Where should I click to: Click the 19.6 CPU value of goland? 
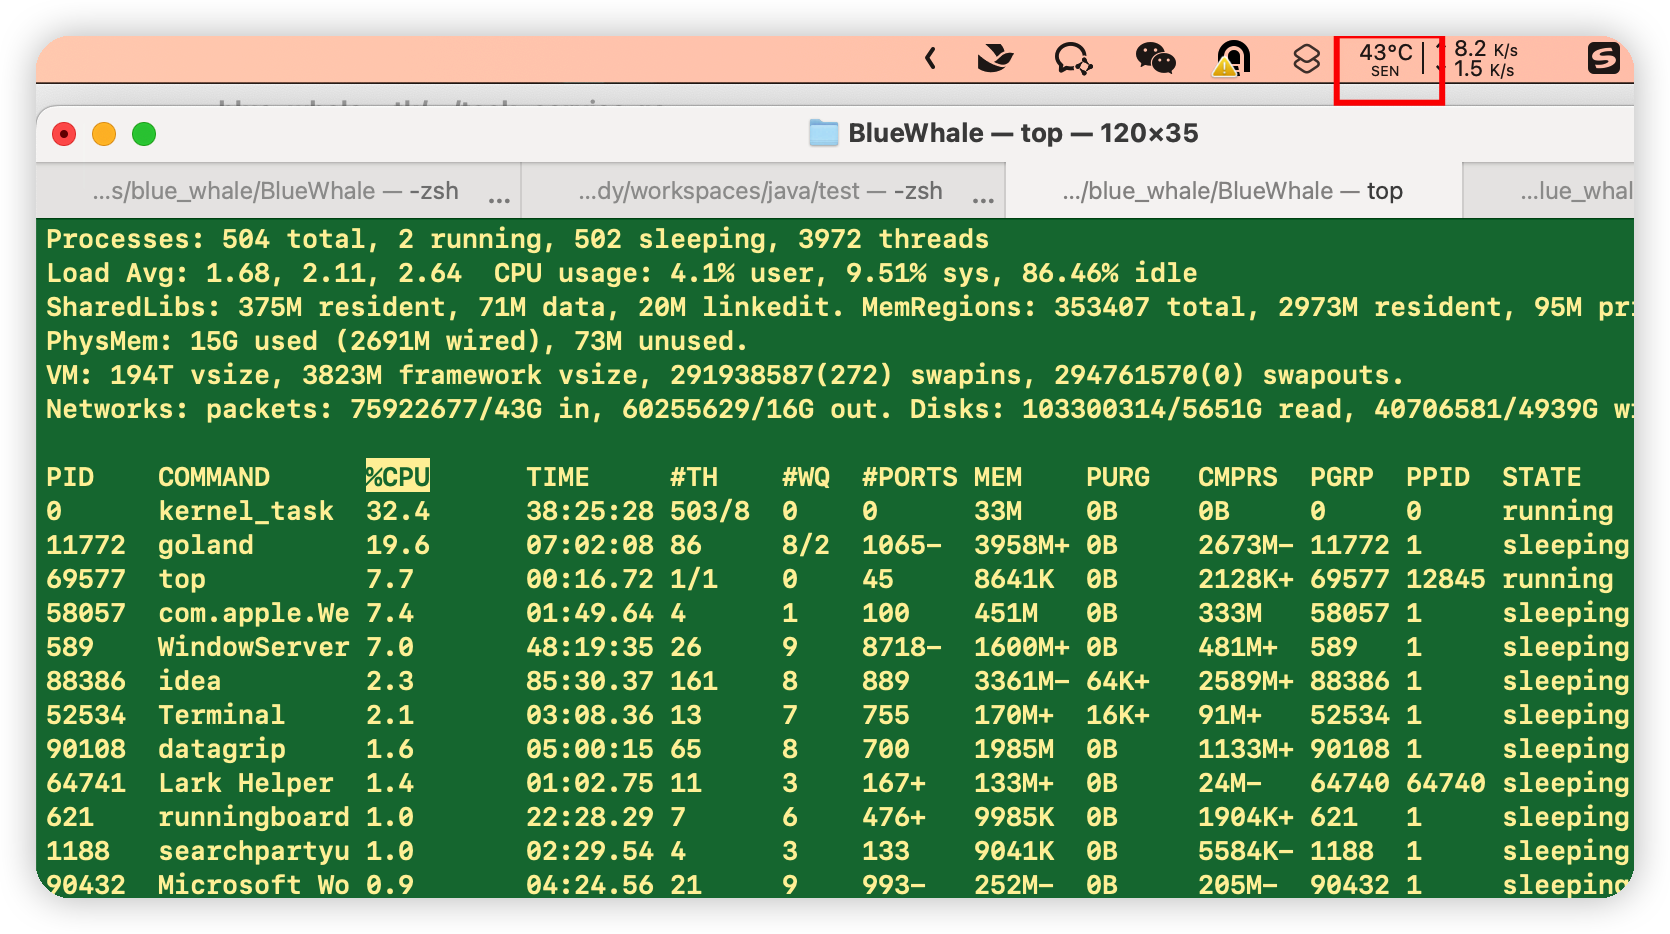(x=398, y=545)
